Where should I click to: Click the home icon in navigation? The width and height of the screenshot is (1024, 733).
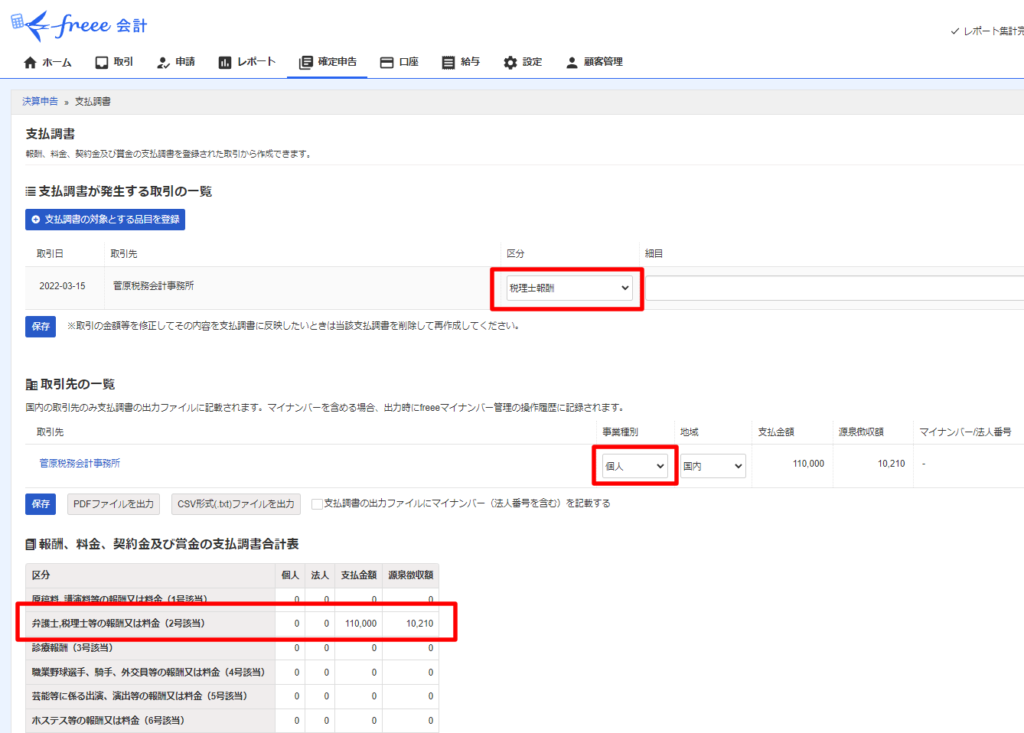[30, 62]
